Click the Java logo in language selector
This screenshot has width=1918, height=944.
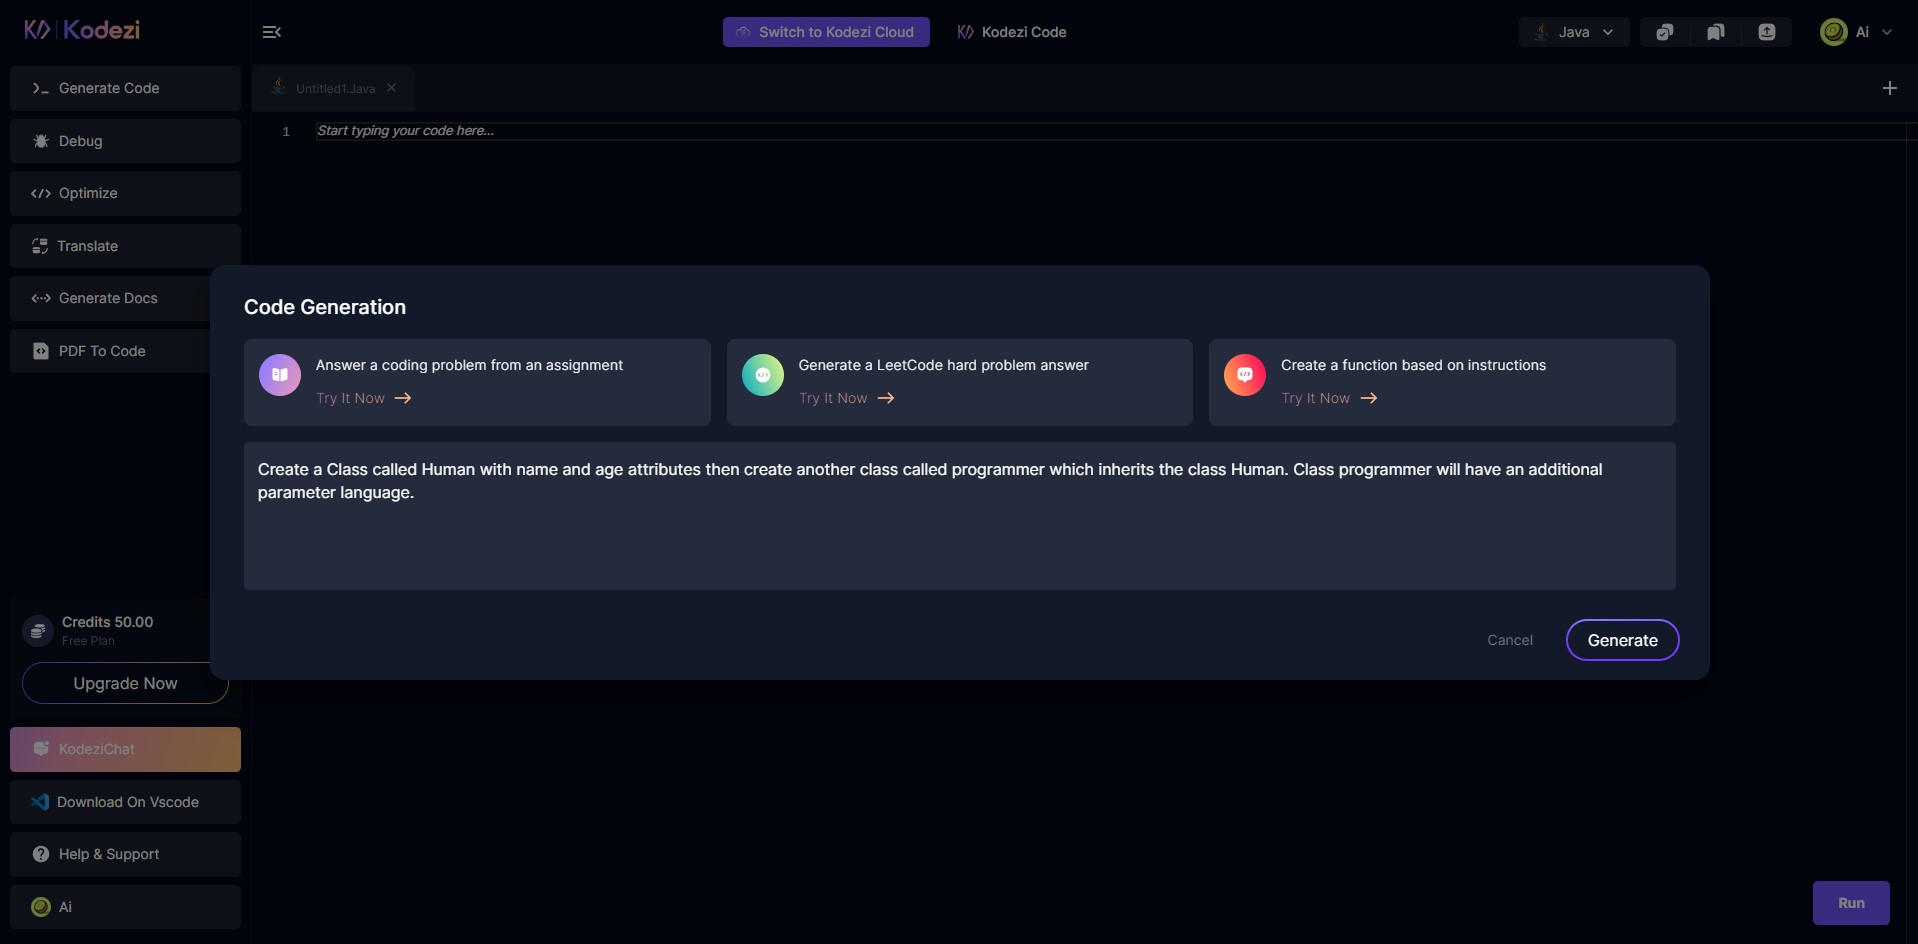(1542, 32)
